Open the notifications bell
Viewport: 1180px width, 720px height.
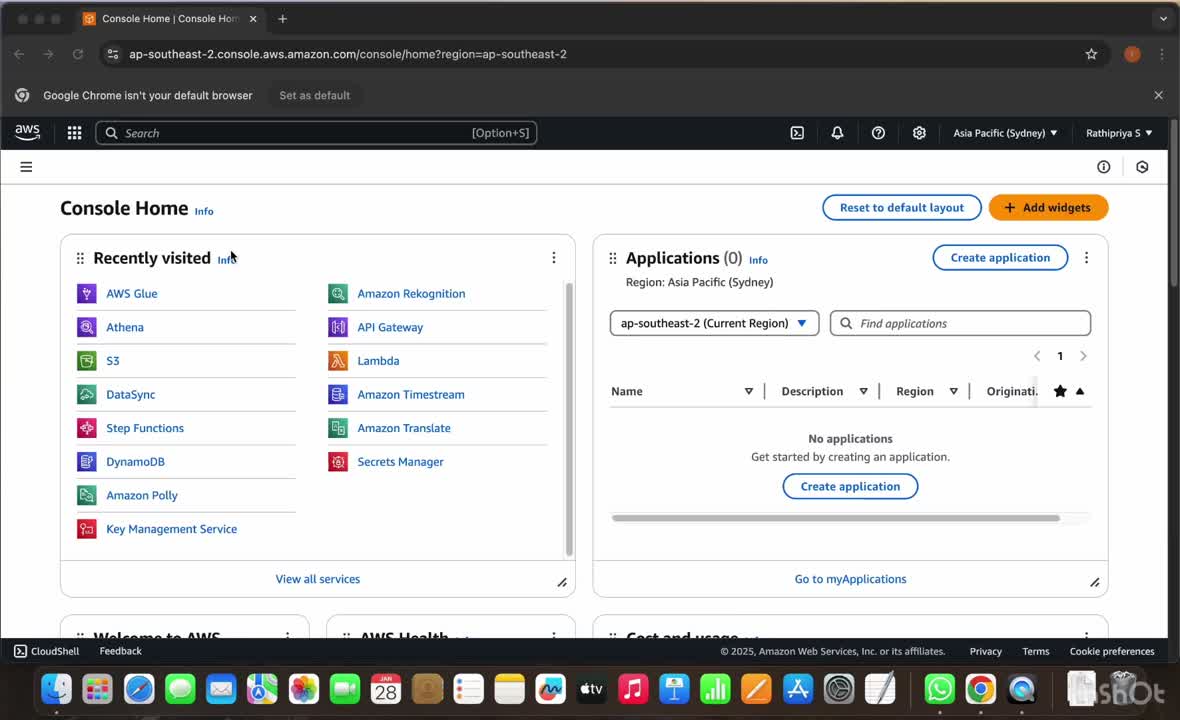coord(837,133)
